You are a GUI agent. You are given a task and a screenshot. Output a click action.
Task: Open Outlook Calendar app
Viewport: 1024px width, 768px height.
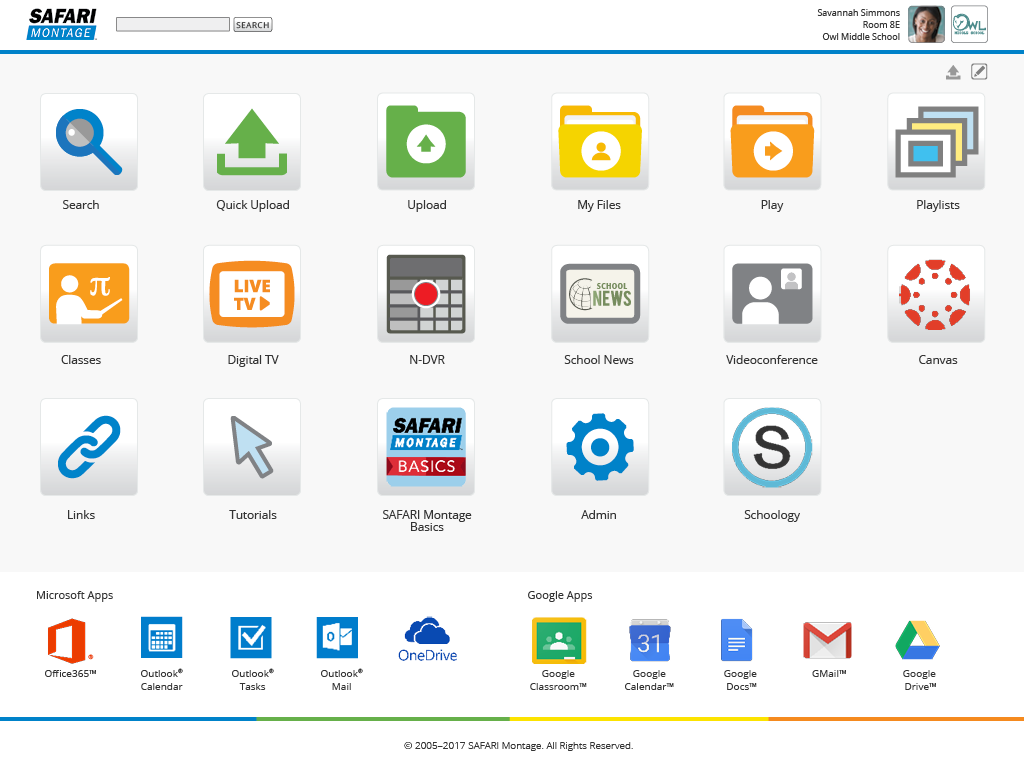pyautogui.click(x=161, y=637)
